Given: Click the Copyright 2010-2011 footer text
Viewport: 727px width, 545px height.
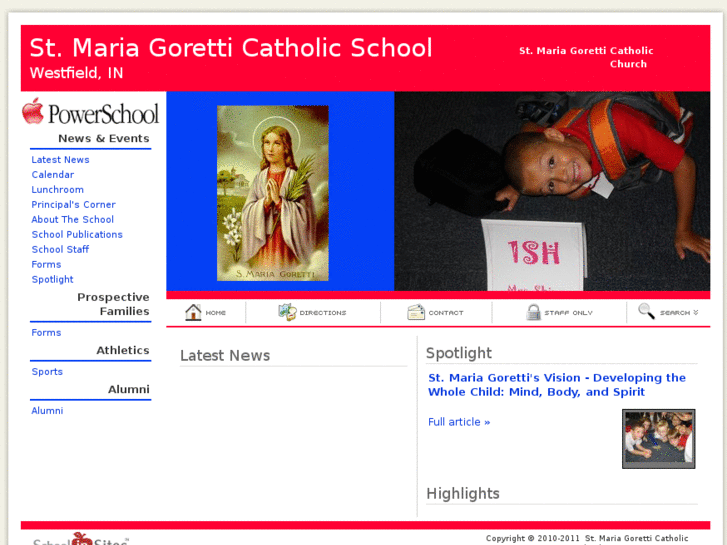Looking at the screenshot, I should [x=587, y=539].
